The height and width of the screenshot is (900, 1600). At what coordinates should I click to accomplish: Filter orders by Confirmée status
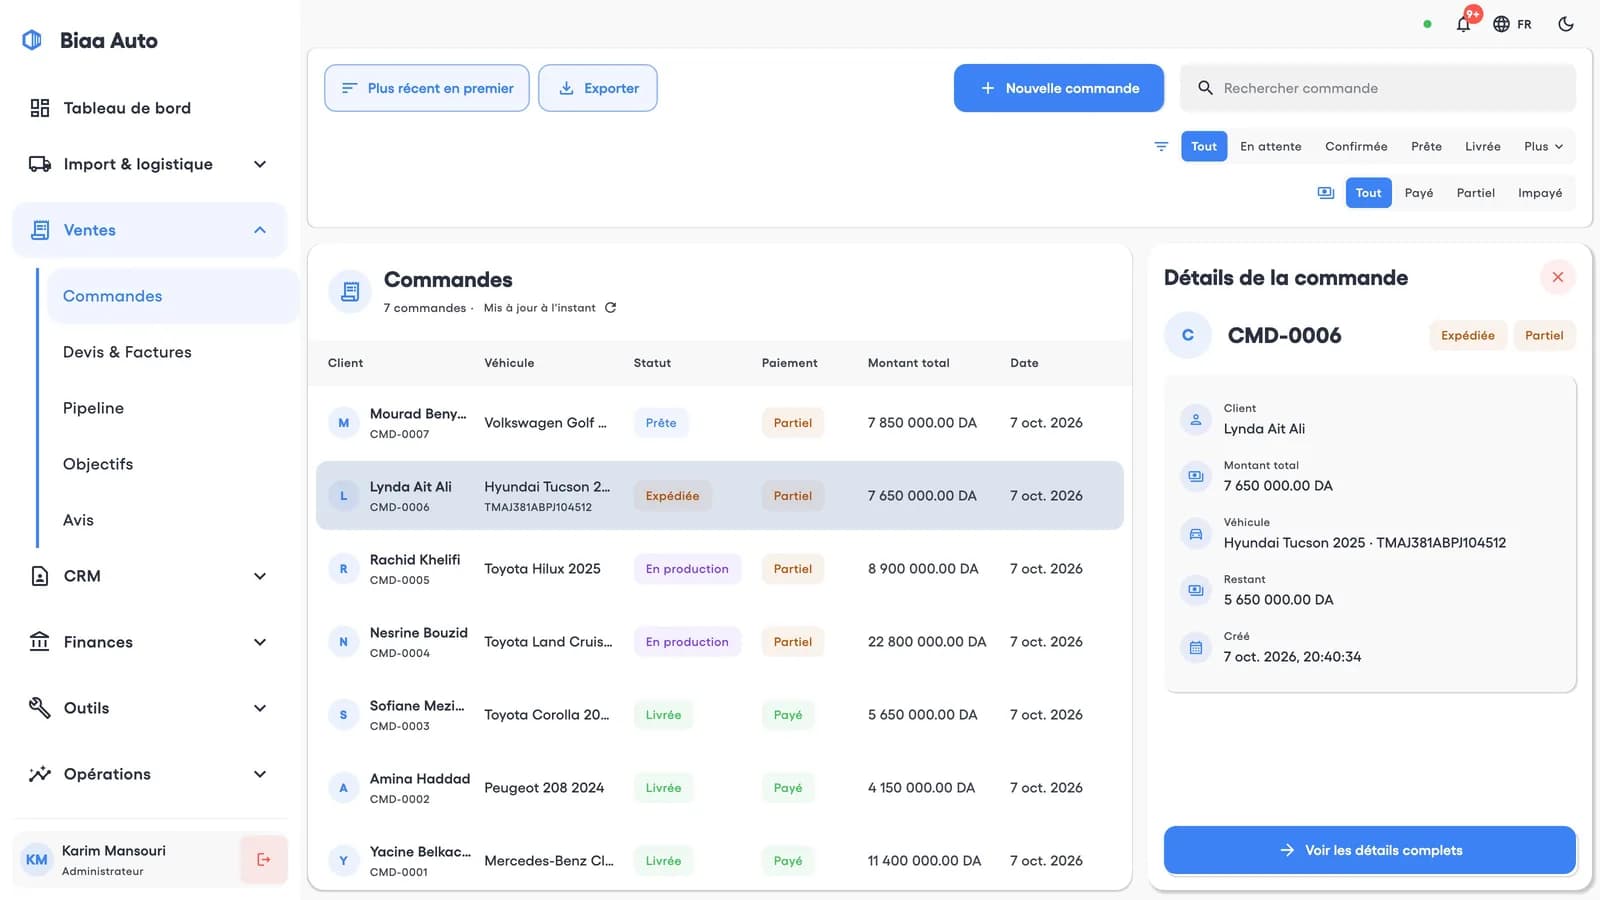[x=1356, y=146]
